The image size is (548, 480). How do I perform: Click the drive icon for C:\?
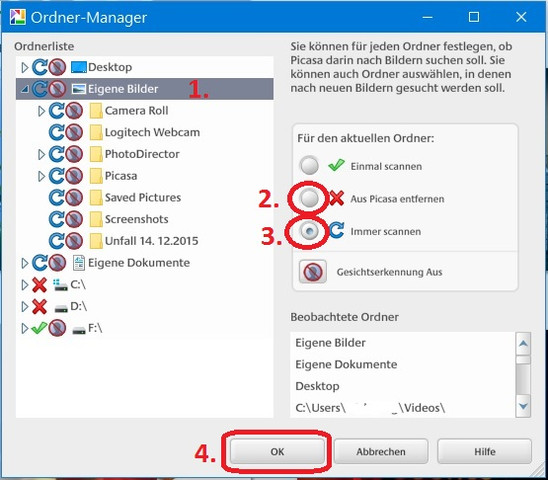[x=60, y=285]
